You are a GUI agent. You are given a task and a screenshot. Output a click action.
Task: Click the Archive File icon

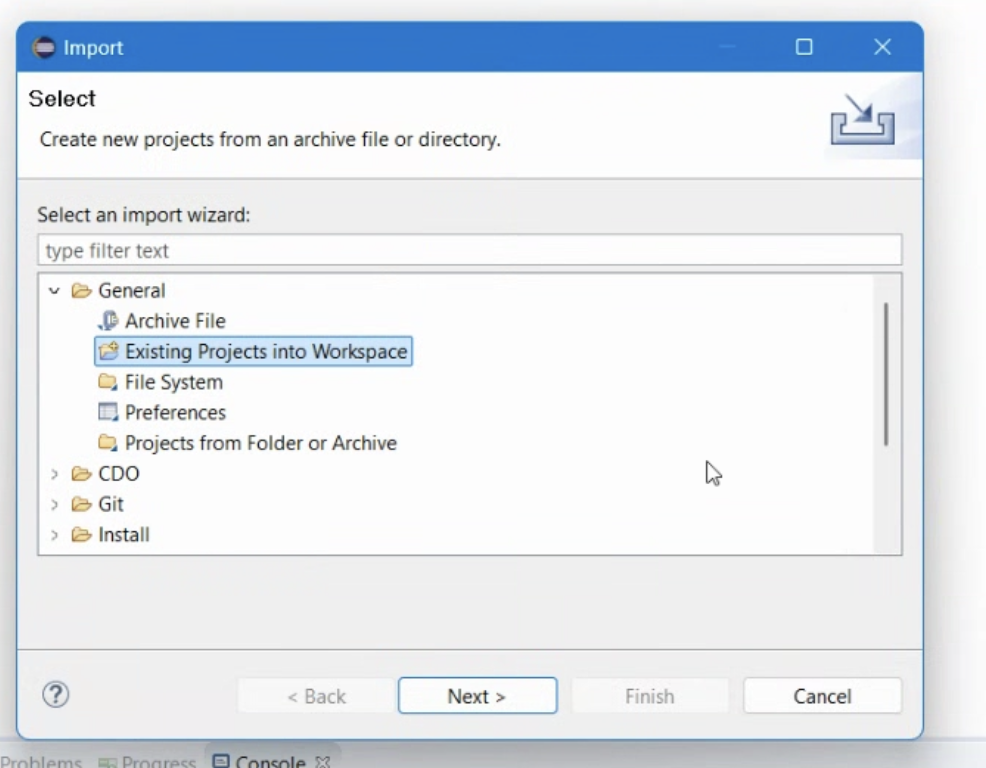coord(108,321)
